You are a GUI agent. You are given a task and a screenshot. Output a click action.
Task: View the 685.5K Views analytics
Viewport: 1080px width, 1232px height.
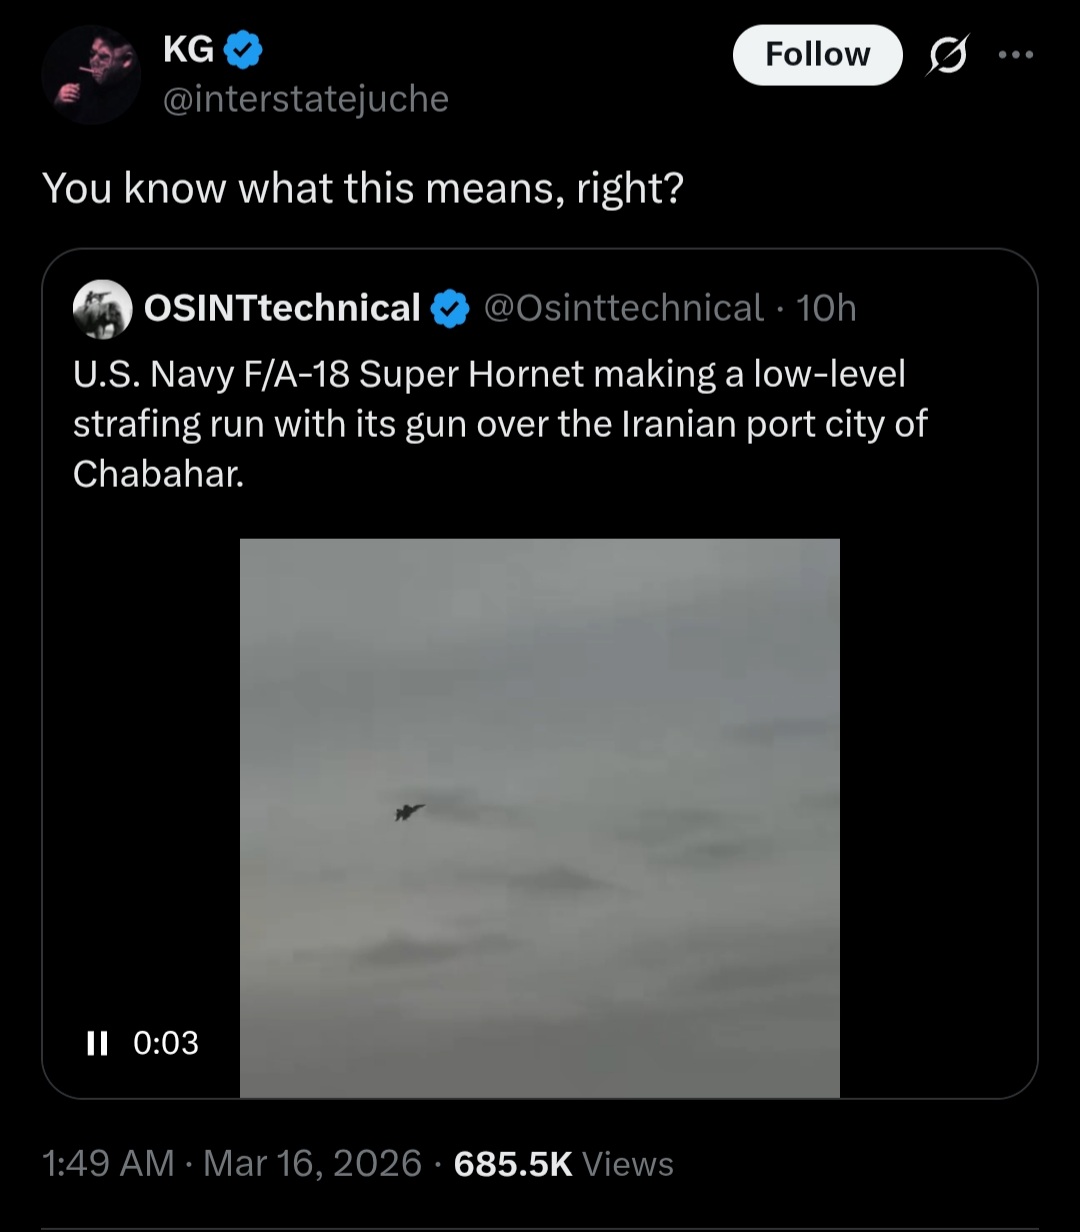click(564, 1163)
